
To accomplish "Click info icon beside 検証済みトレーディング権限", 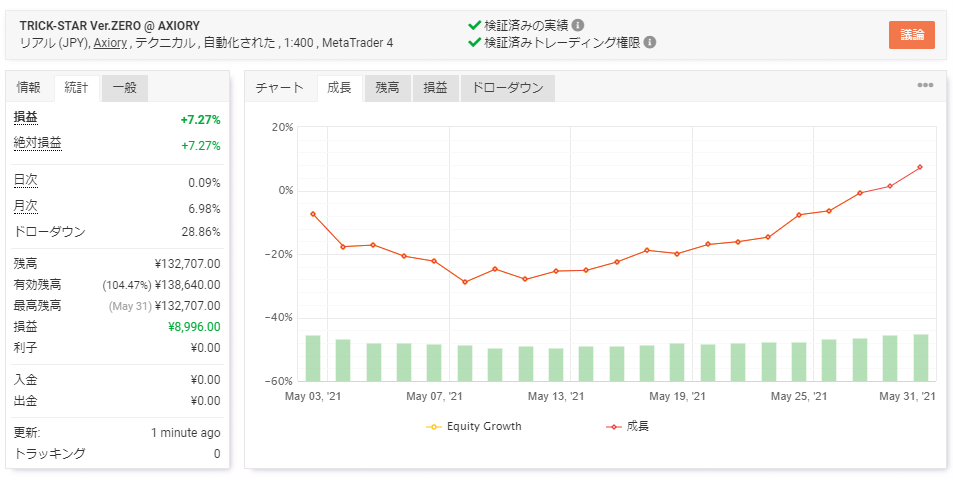I will [x=650, y=43].
